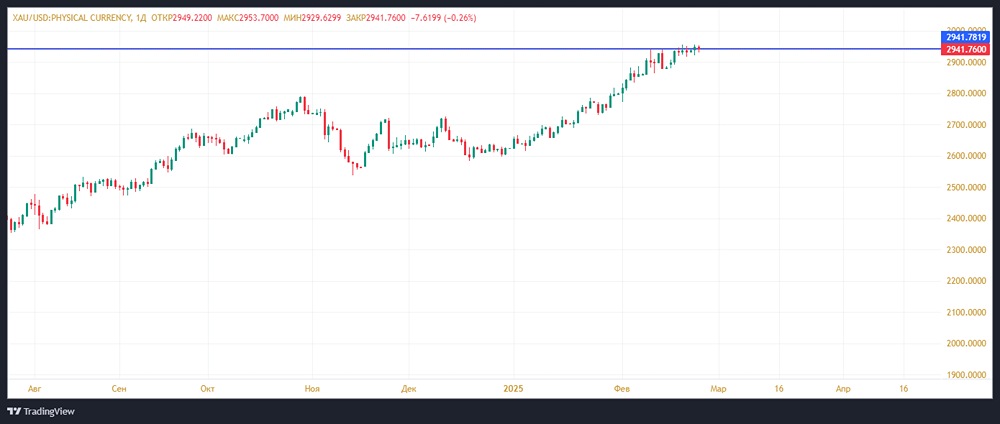Click the TradingView logo icon

pyautogui.click(x=14, y=411)
